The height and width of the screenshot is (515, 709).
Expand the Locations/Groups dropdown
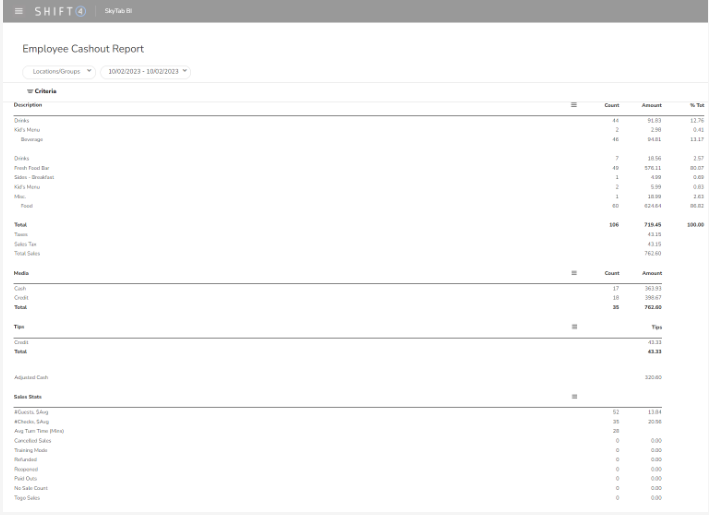59,71
